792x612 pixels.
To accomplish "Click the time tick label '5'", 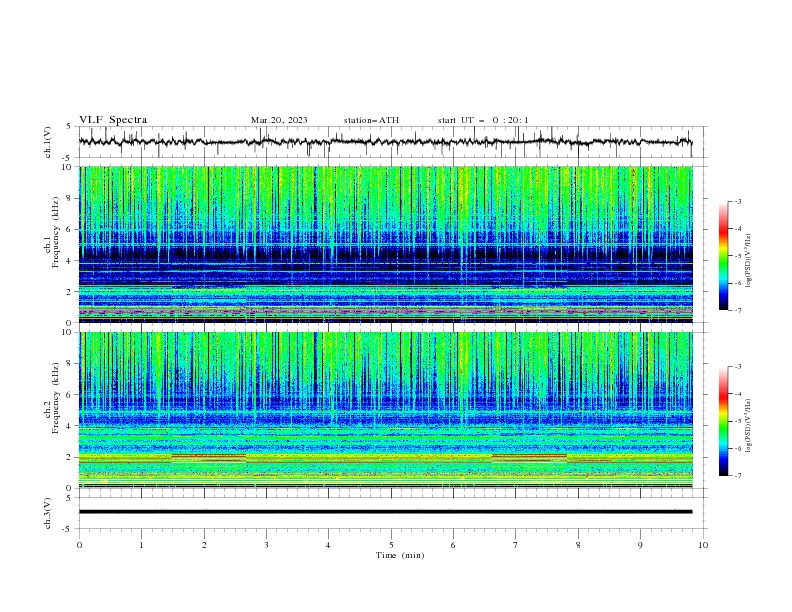I will pos(391,545).
